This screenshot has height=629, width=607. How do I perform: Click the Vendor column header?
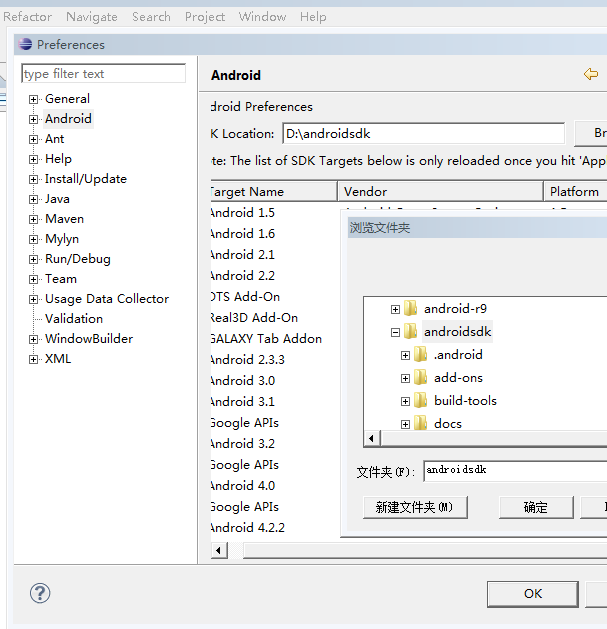[x=440, y=191]
